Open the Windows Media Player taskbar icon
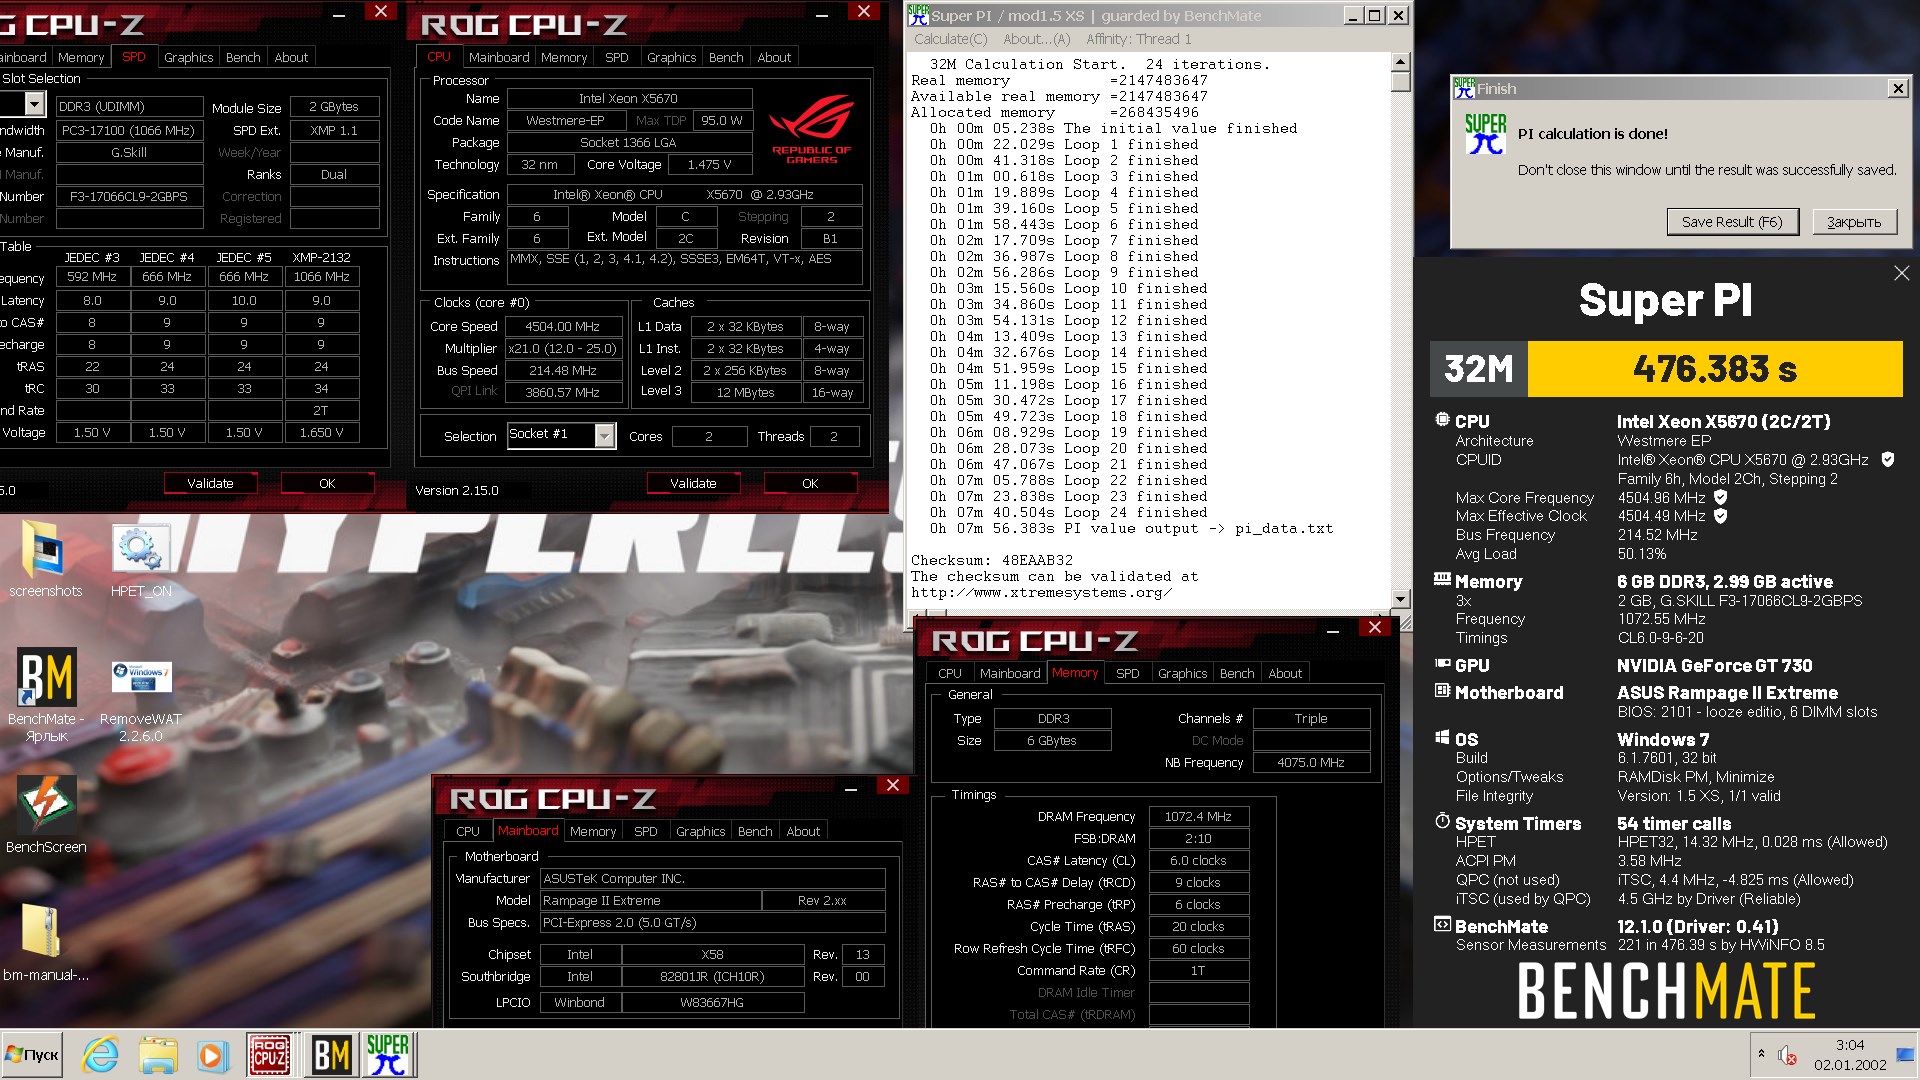 pos(211,1055)
